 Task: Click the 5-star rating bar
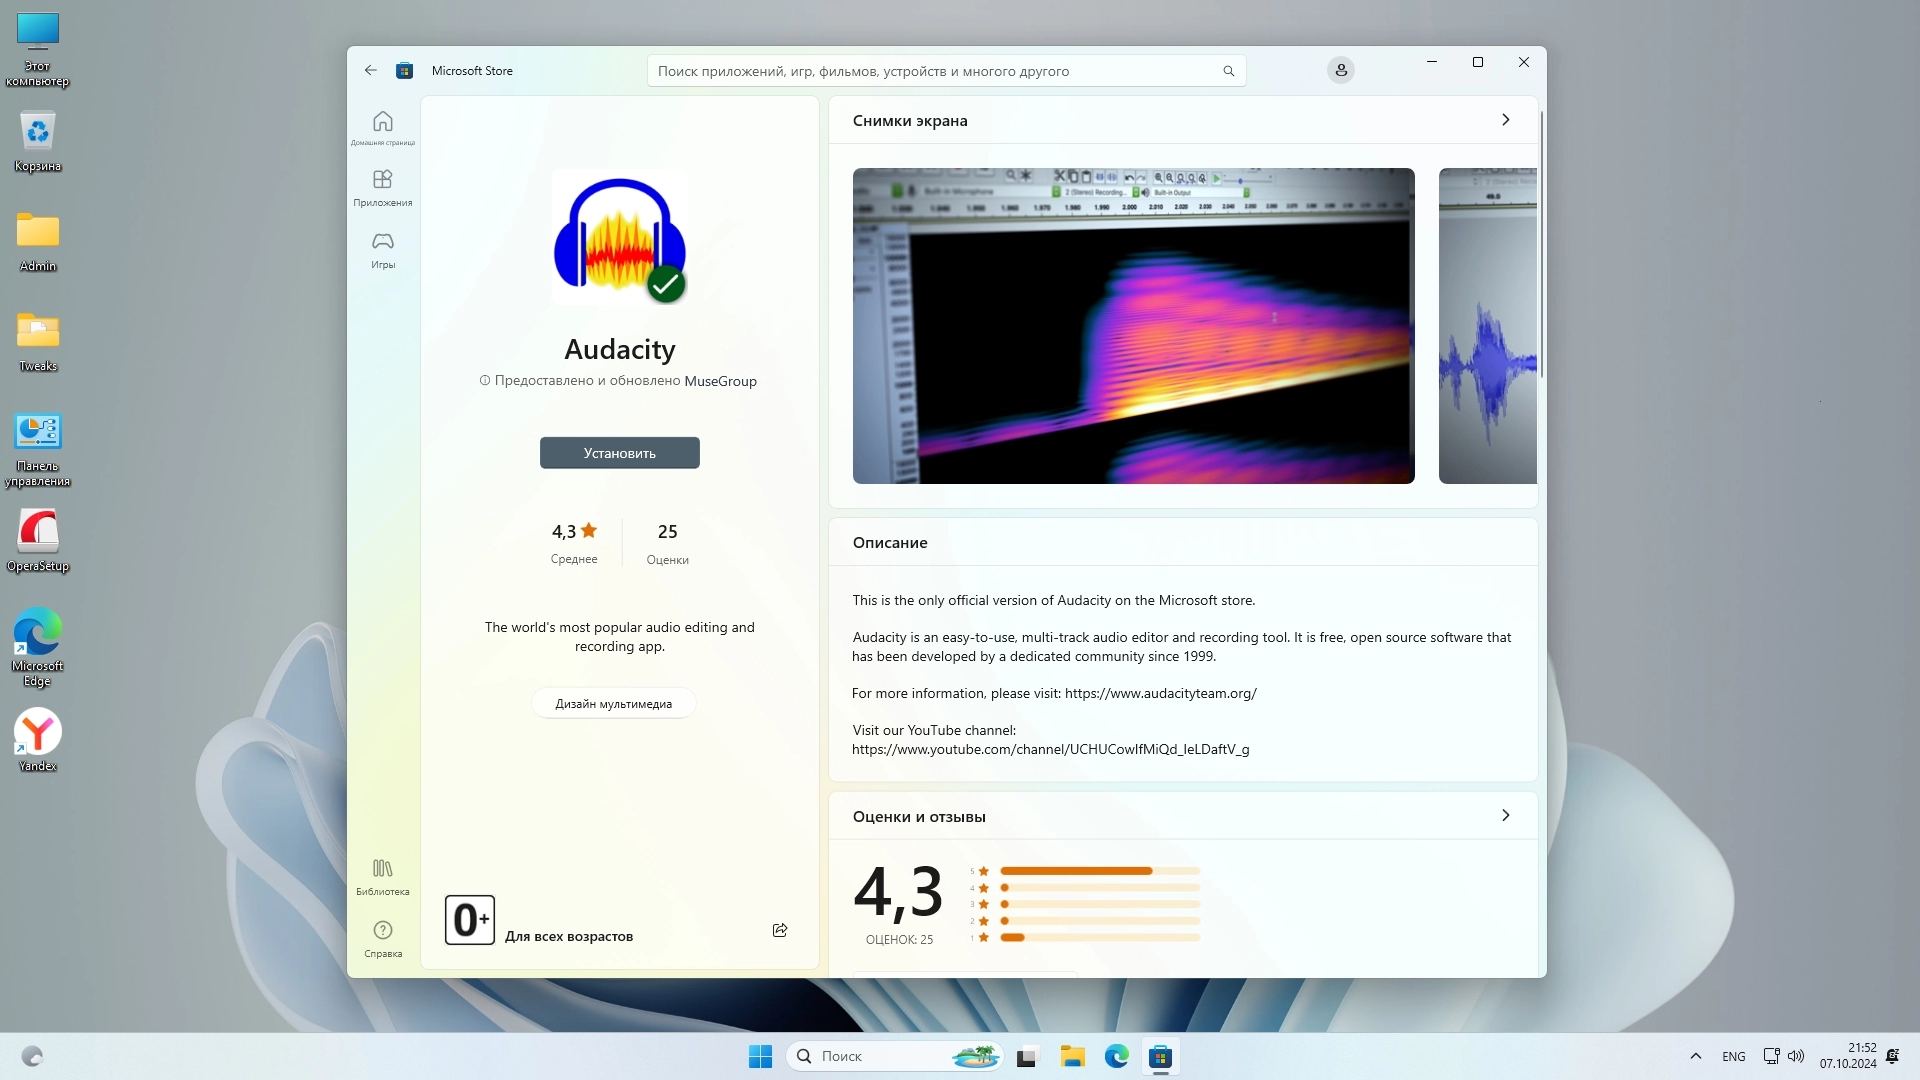point(1098,871)
